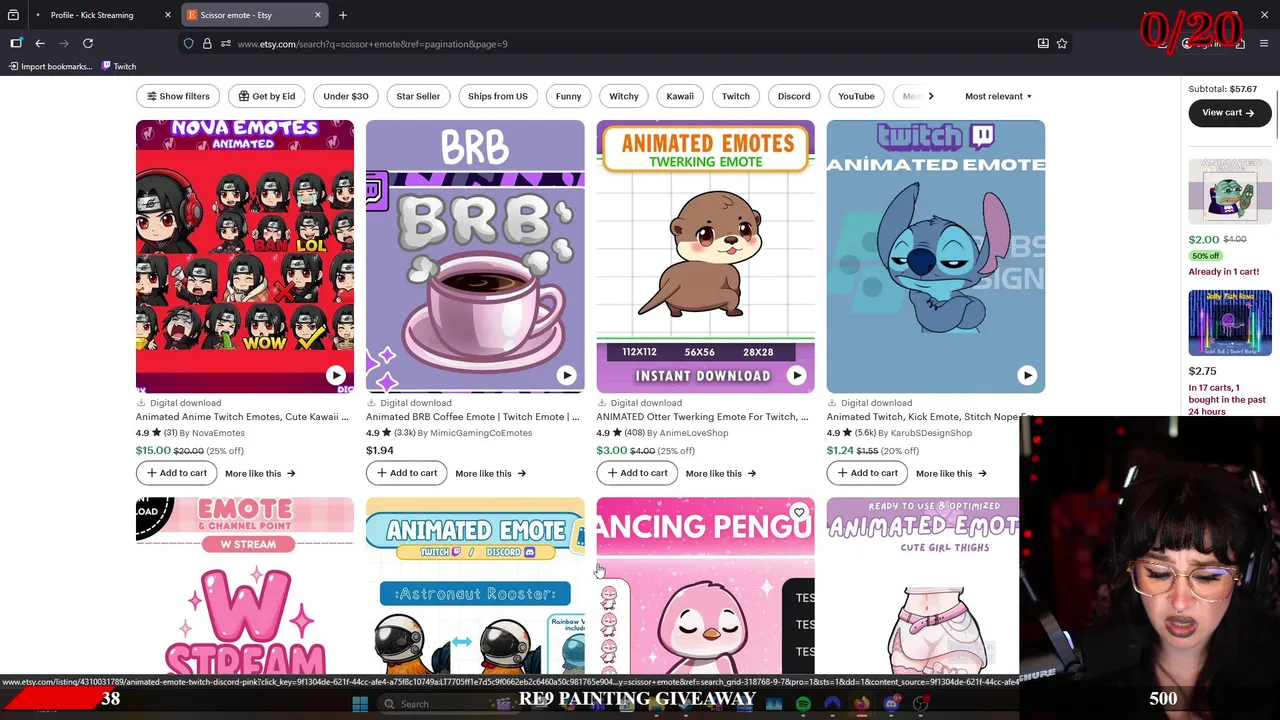The width and height of the screenshot is (1280, 720).
Task: Play the BRB Coffee emote video
Action: tap(566, 375)
